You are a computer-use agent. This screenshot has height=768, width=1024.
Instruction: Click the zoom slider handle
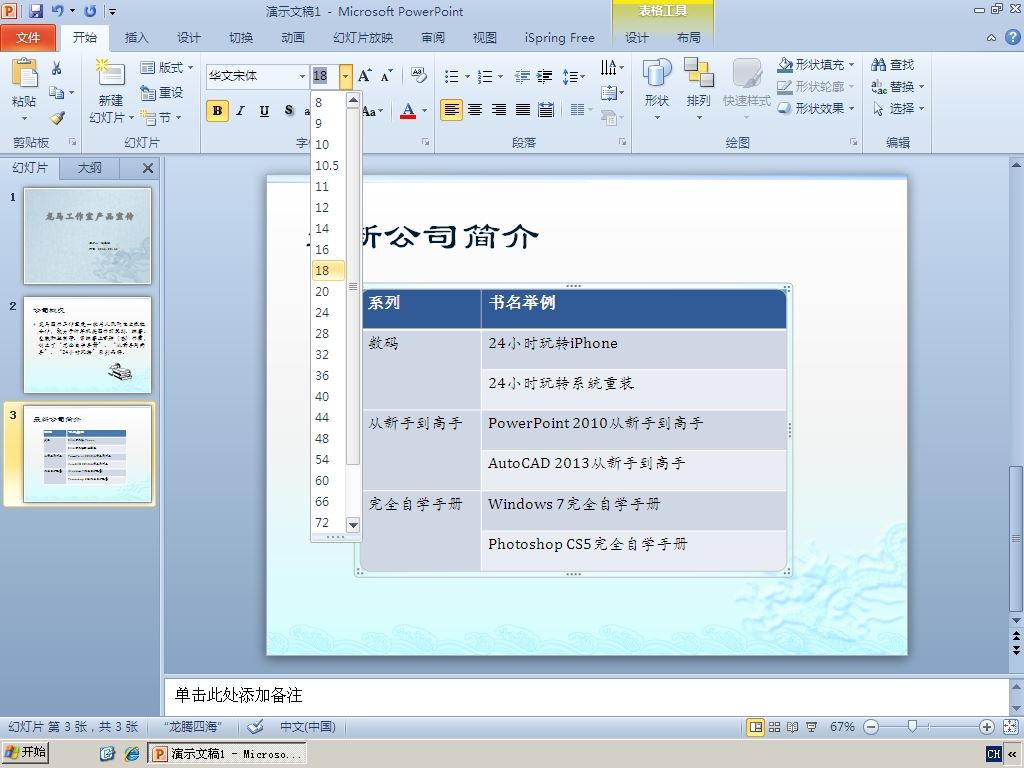pyautogui.click(x=912, y=726)
